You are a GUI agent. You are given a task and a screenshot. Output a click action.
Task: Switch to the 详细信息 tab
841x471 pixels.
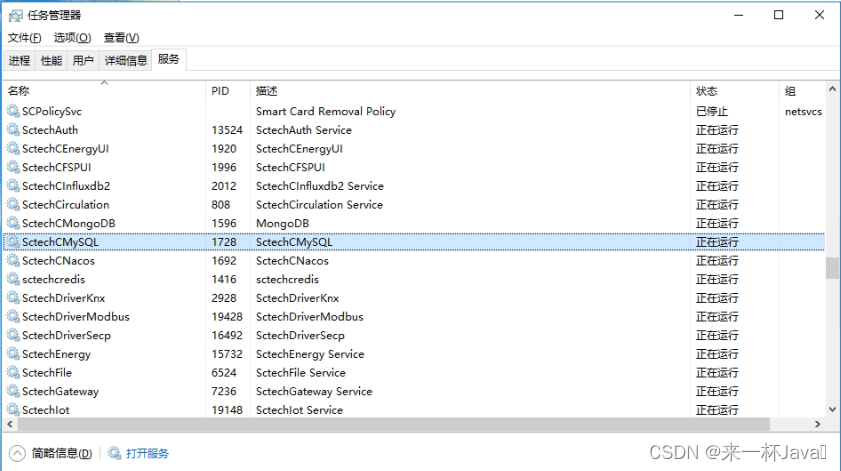click(x=126, y=61)
